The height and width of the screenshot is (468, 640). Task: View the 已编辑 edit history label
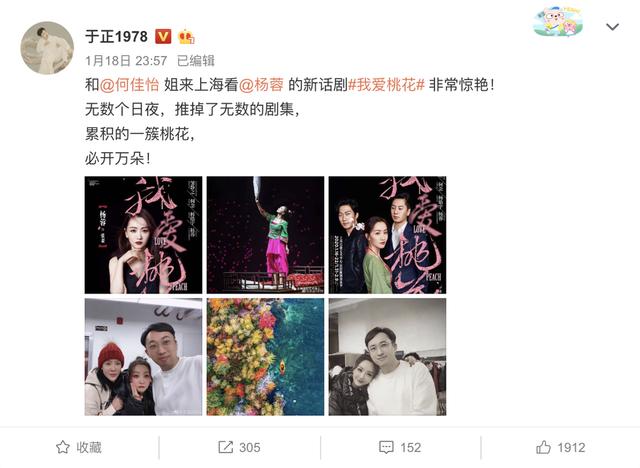point(196,61)
